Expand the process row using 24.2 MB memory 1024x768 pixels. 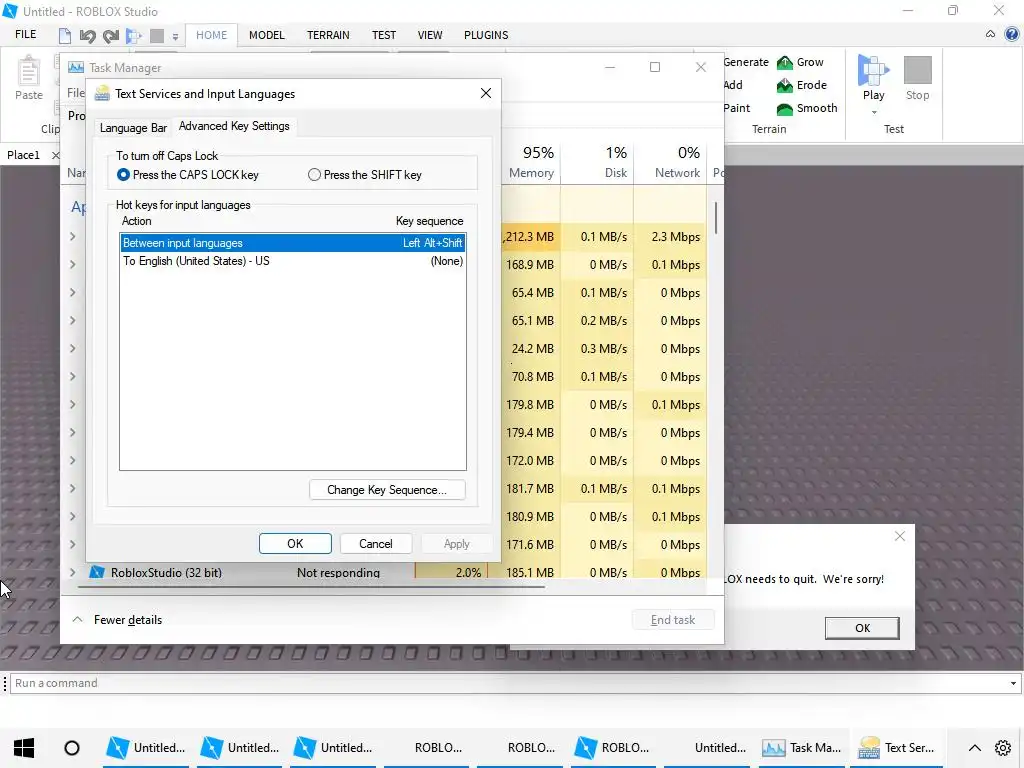72,349
